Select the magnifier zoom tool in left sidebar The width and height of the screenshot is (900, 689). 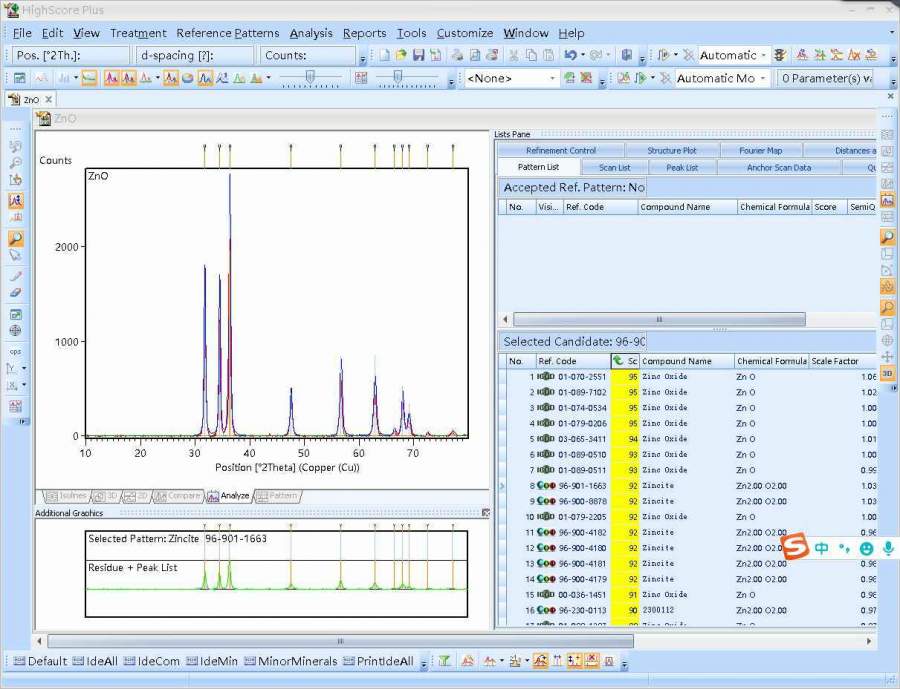15,240
